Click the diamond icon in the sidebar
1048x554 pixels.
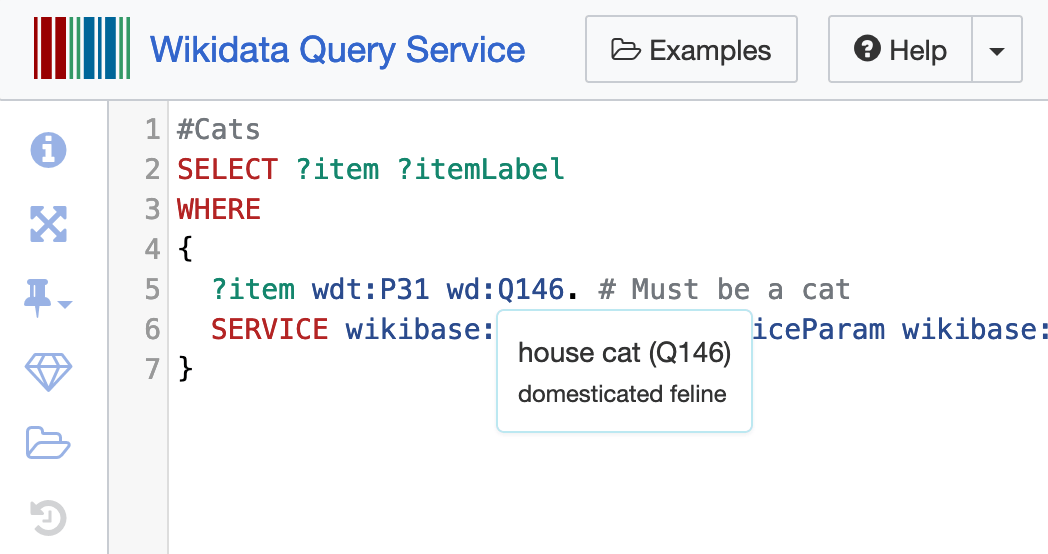(48, 372)
